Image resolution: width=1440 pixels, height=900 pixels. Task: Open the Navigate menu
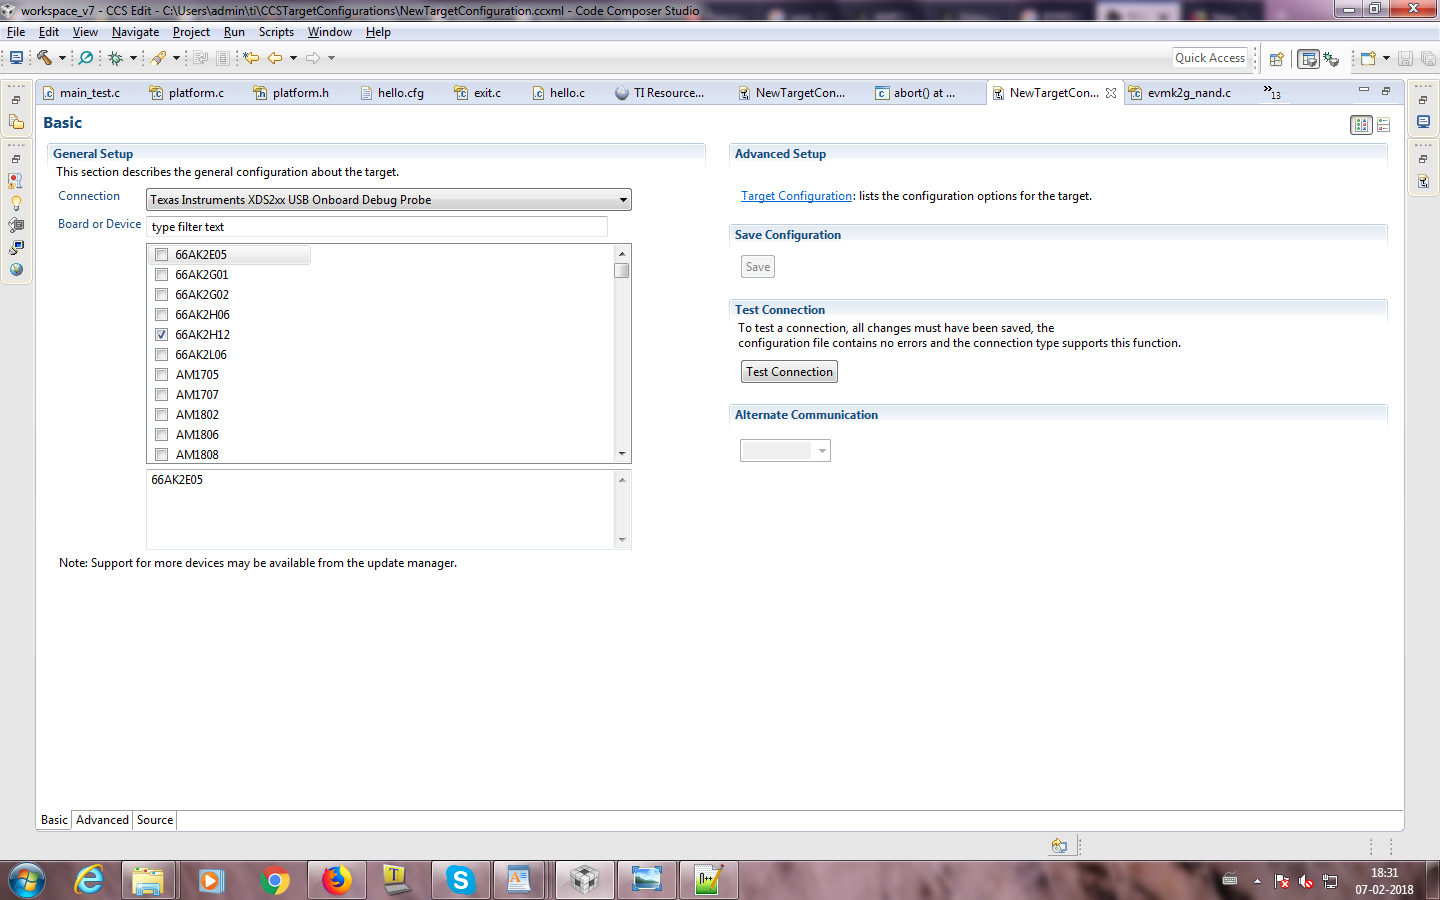(135, 32)
